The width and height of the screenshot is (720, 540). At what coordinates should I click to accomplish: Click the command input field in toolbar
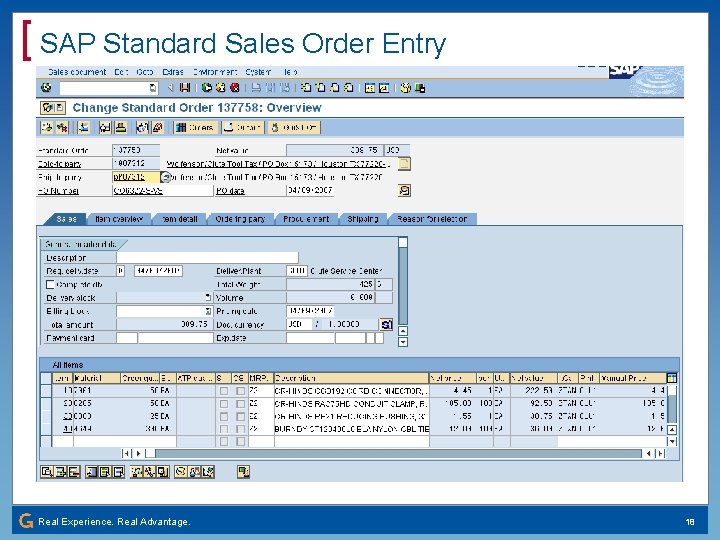tap(109, 88)
